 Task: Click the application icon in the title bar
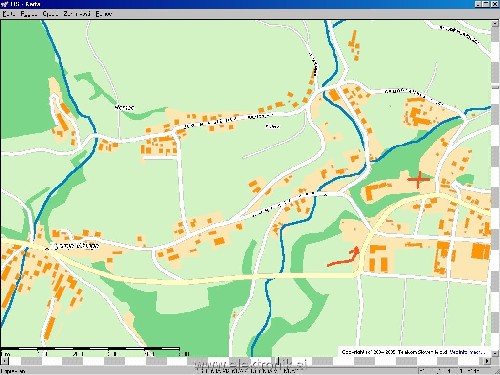click(4, 4)
